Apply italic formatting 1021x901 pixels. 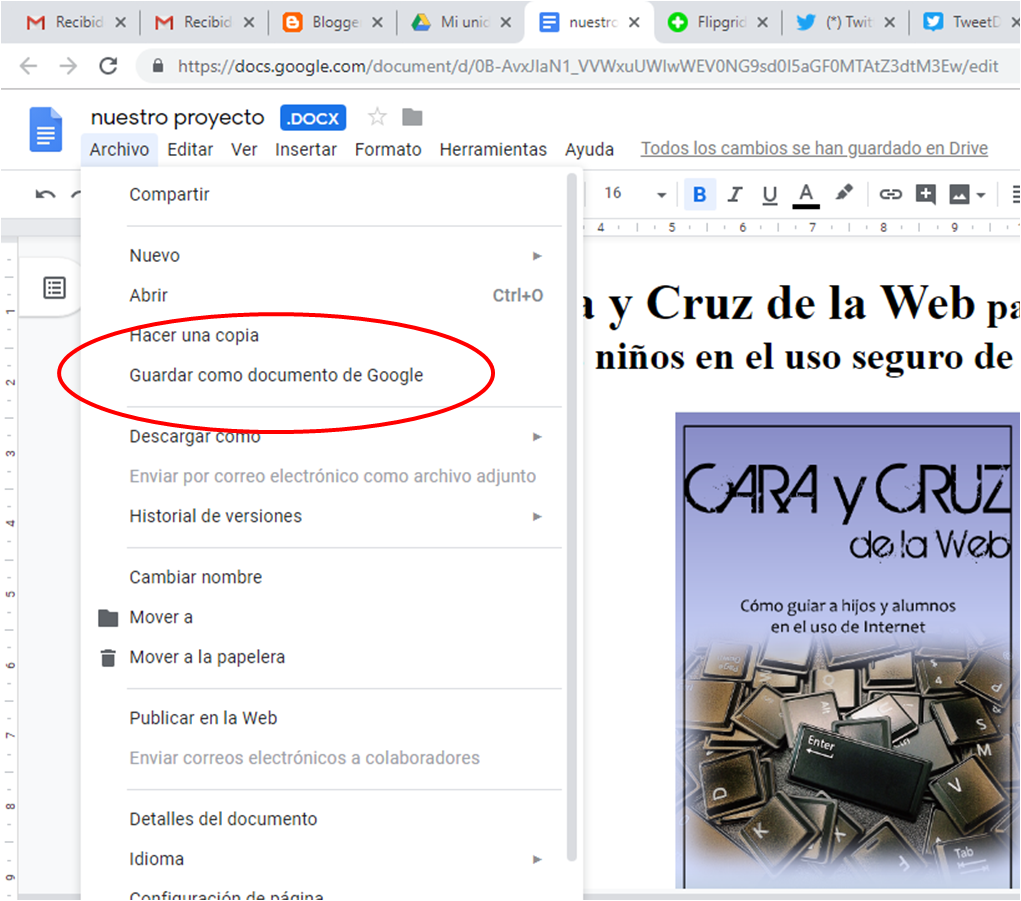click(x=735, y=194)
